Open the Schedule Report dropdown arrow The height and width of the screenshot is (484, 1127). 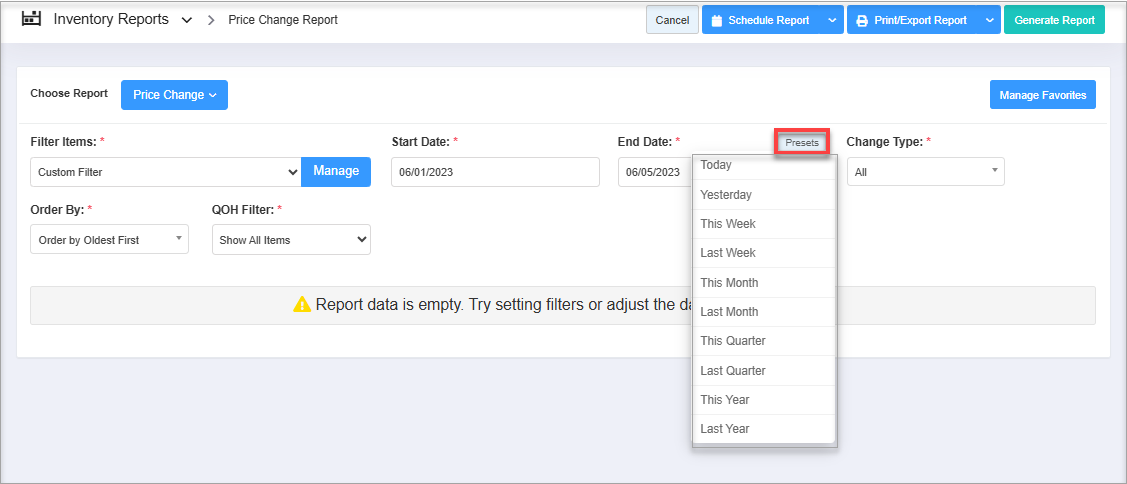833,20
